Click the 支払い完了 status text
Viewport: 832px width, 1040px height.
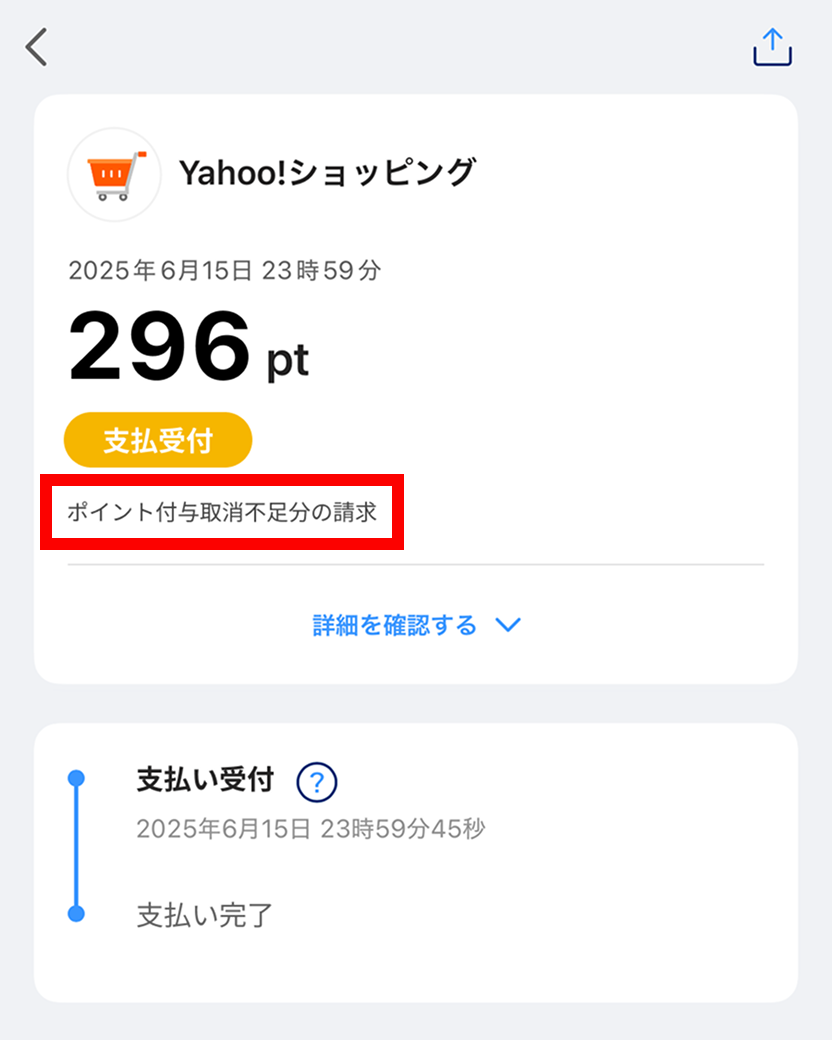click(204, 914)
